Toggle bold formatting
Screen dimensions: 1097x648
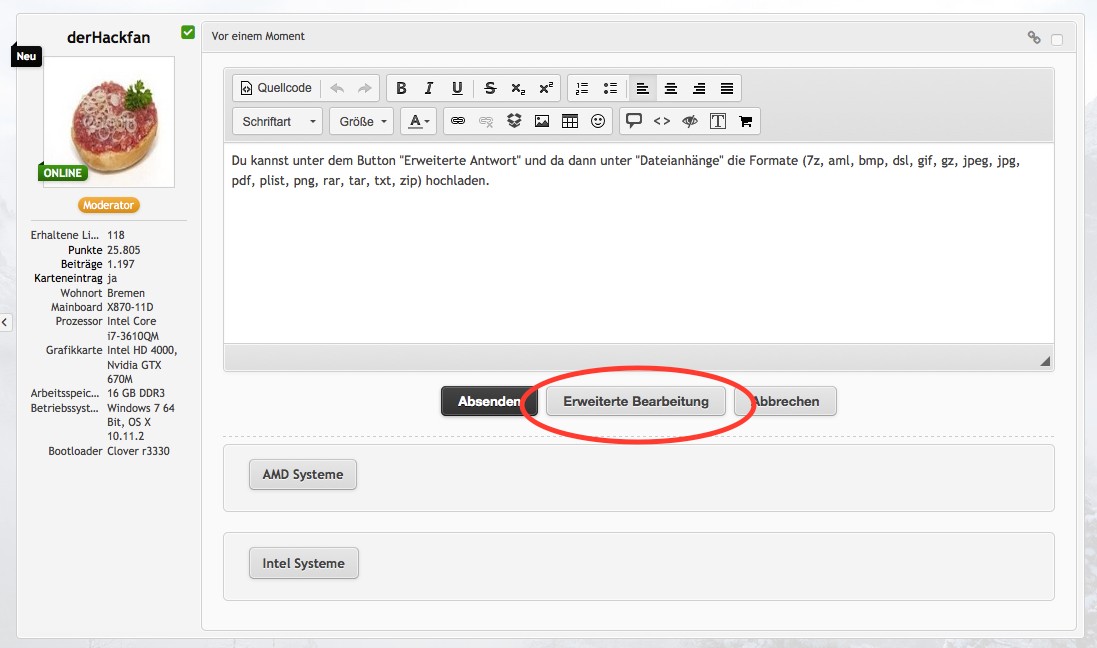pyautogui.click(x=401, y=88)
